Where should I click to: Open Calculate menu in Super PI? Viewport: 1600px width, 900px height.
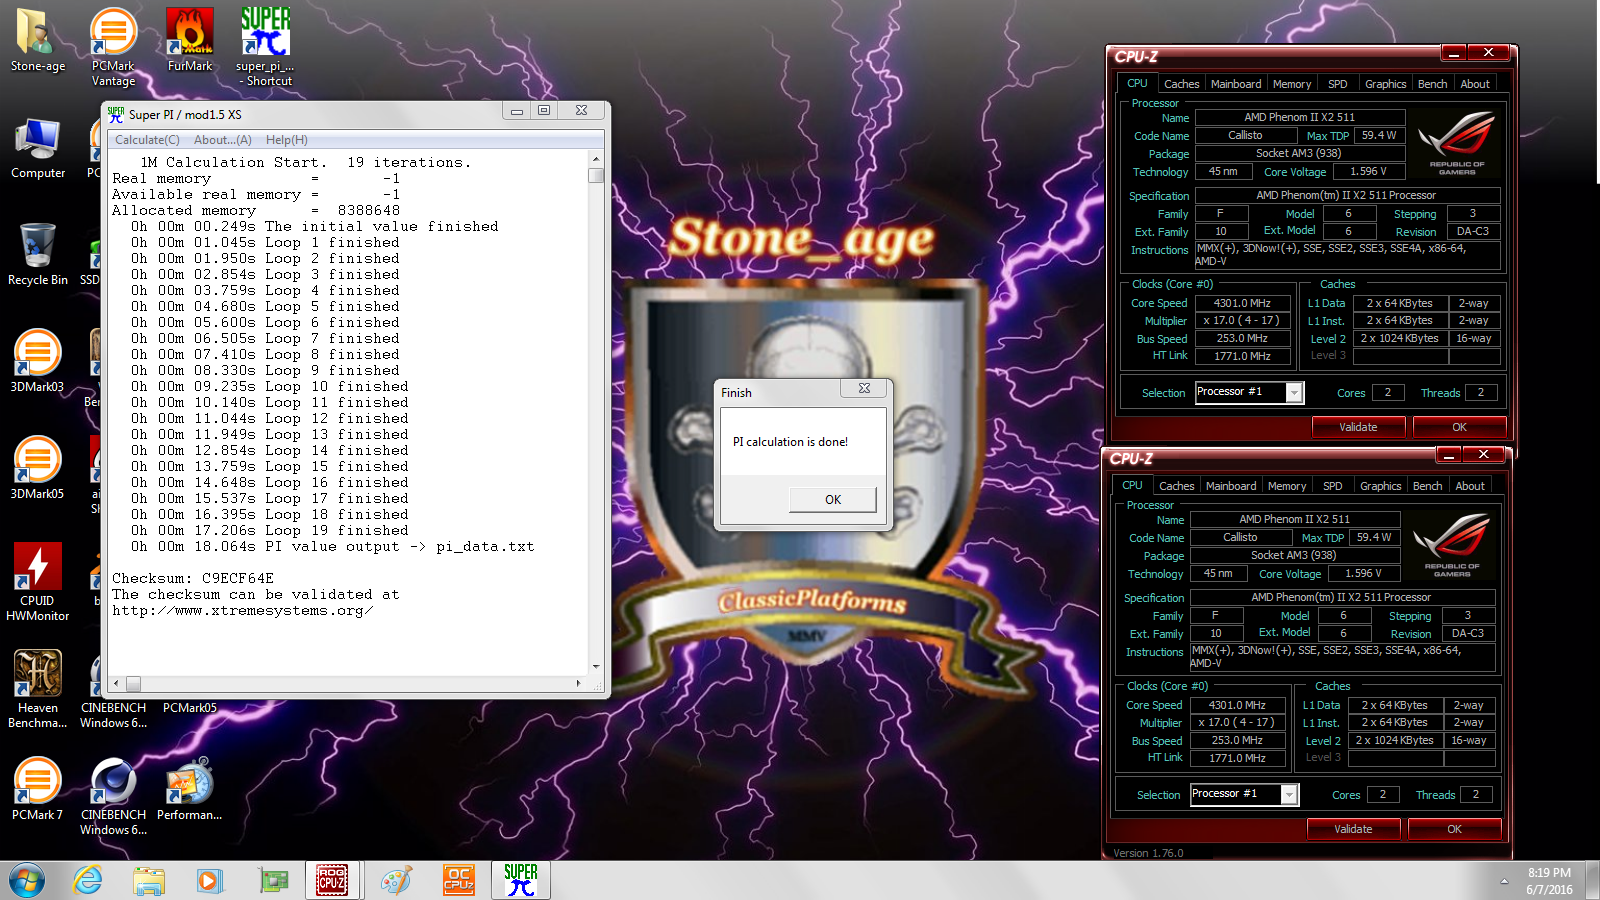pos(147,140)
